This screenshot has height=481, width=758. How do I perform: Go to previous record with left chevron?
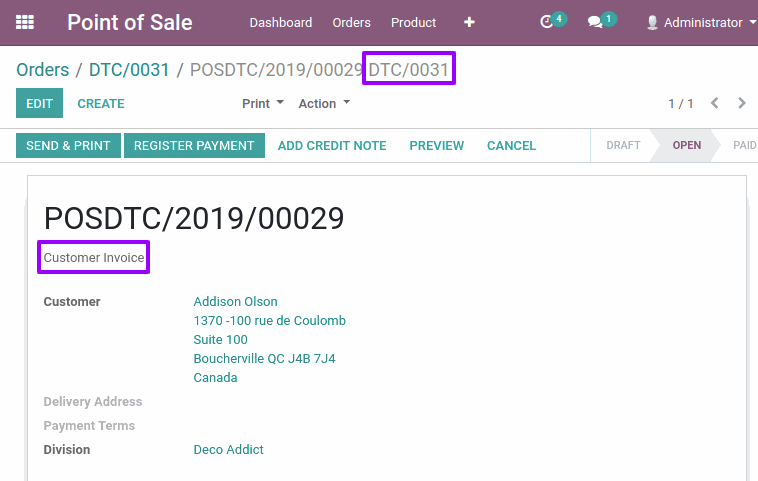[714, 103]
